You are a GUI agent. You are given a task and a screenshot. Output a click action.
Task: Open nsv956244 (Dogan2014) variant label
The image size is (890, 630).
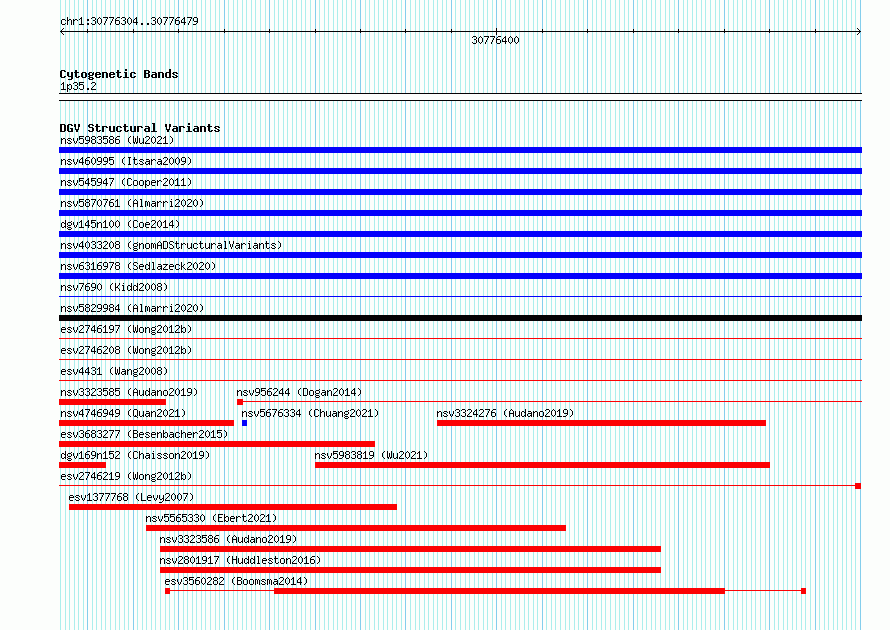(299, 392)
